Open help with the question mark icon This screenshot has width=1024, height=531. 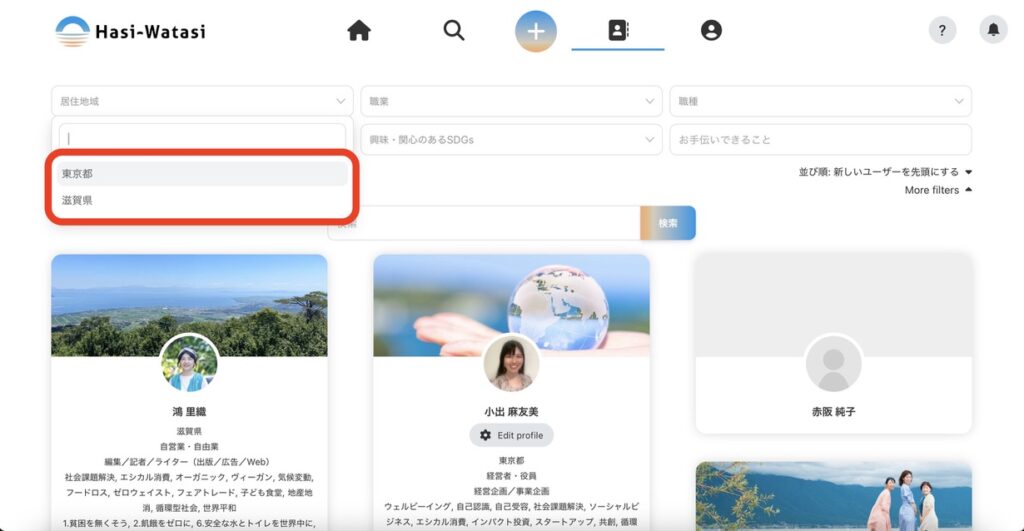tap(942, 30)
